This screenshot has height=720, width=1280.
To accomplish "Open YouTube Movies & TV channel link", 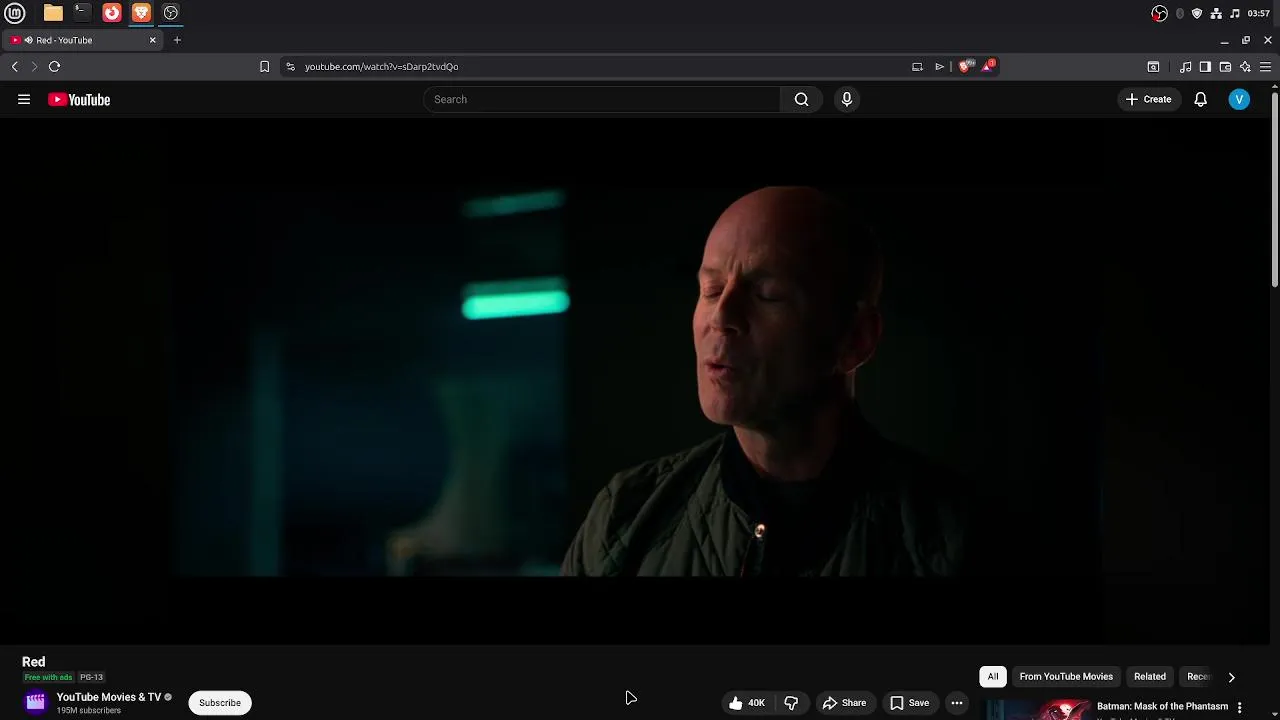I will pyautogui.click(x=109, y=697).
